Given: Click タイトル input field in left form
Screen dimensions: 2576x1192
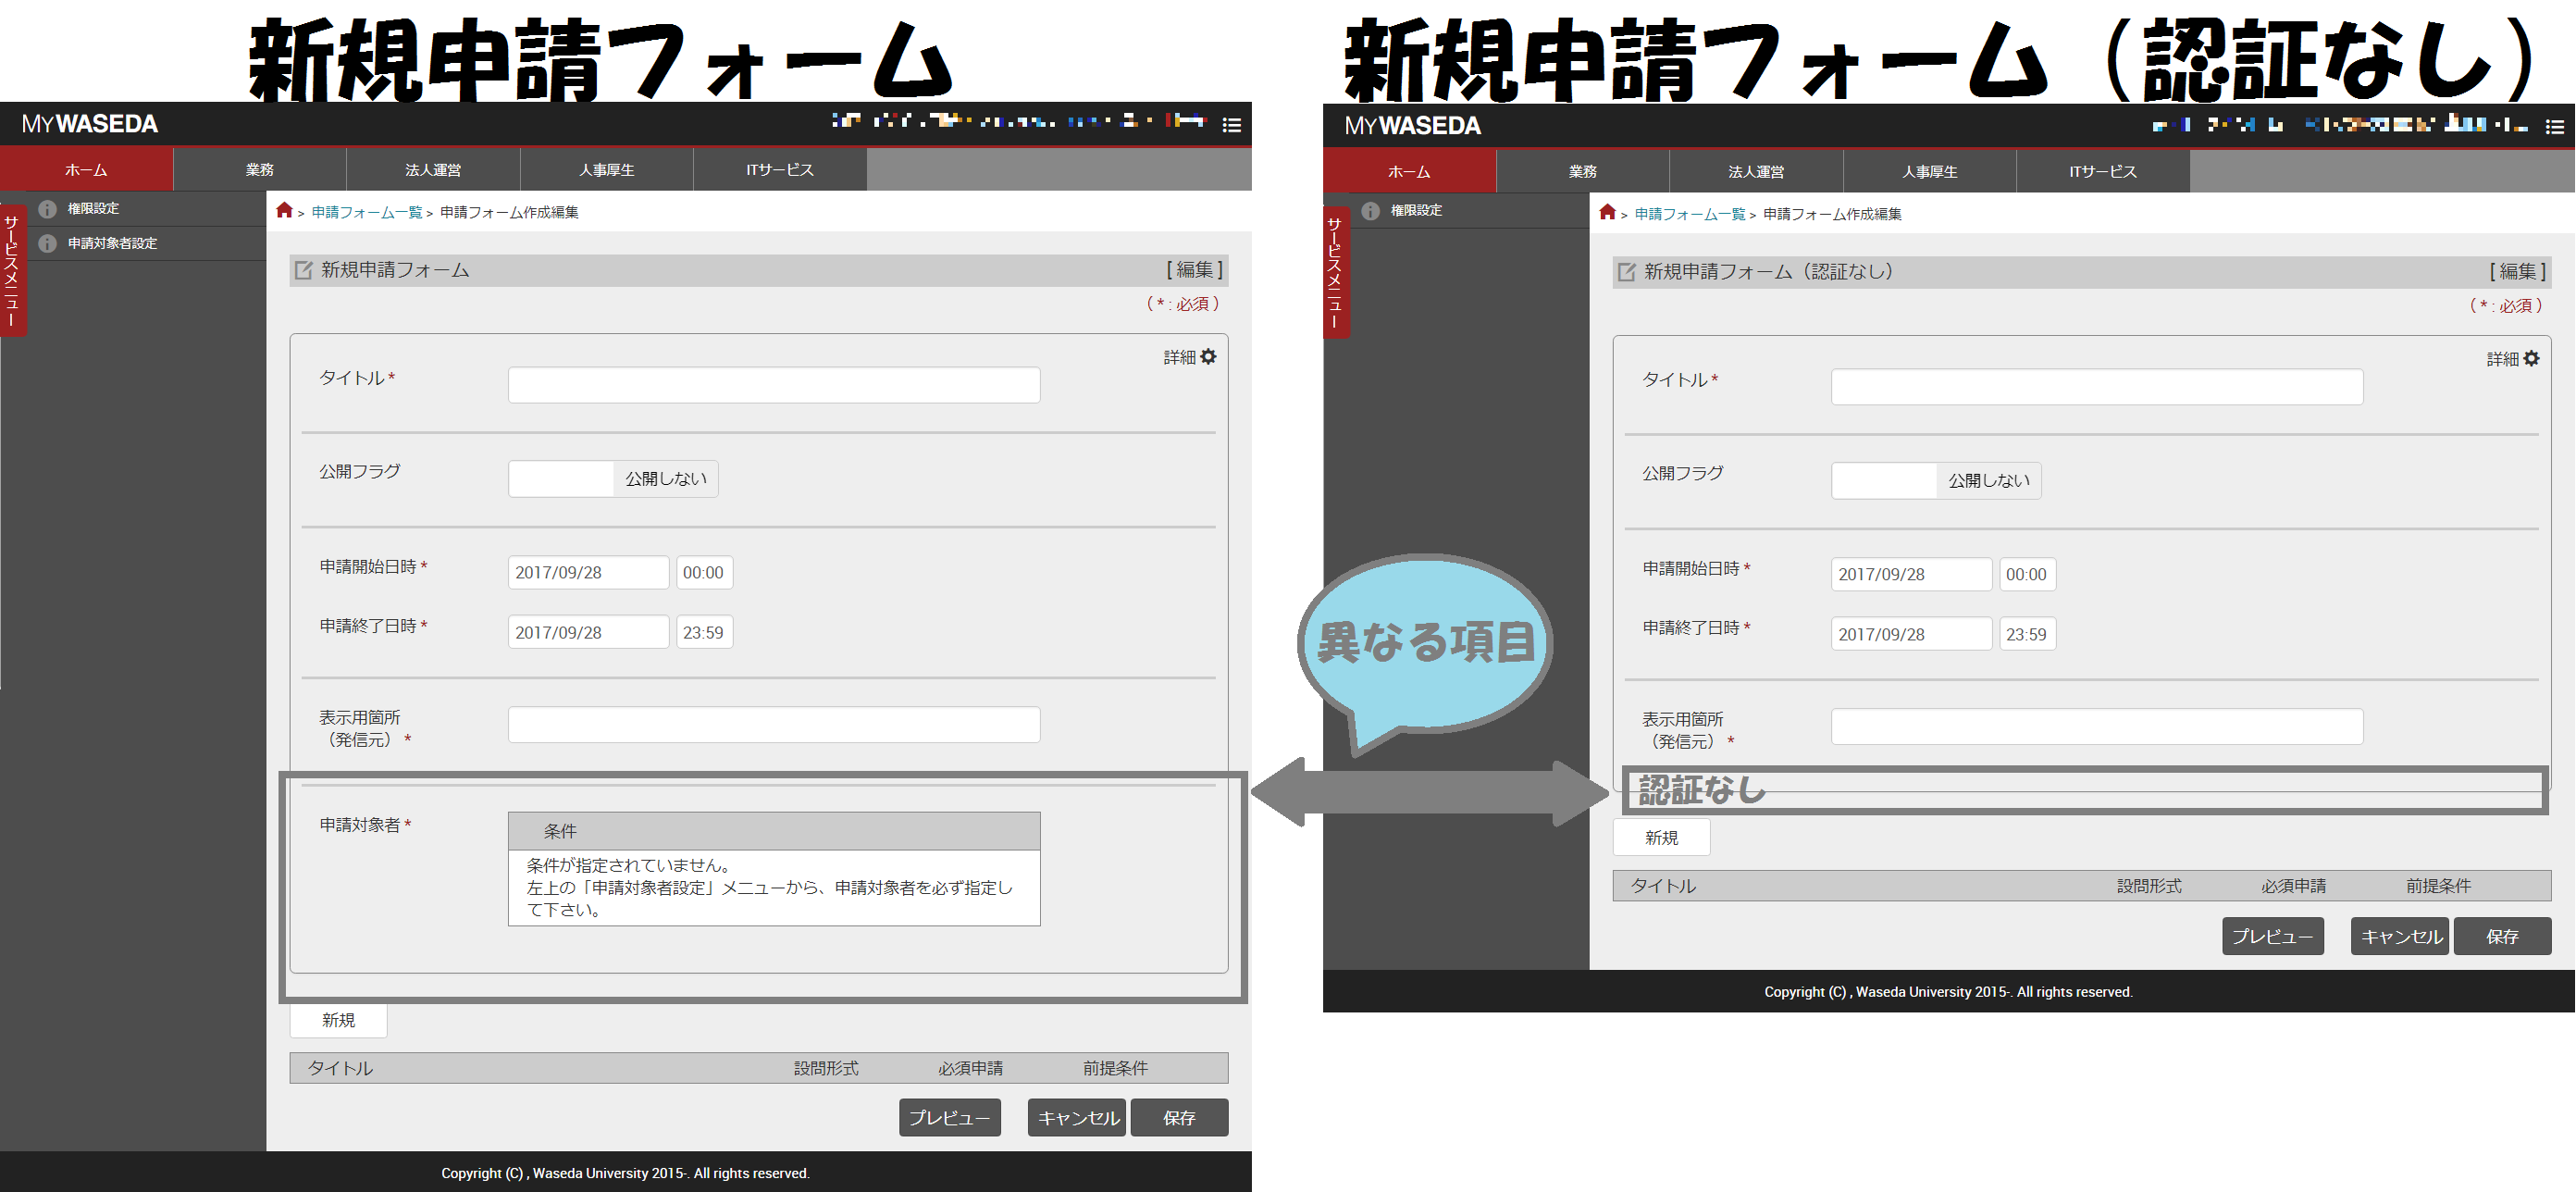Looking at the screenshot, I should tap(774, 385).
